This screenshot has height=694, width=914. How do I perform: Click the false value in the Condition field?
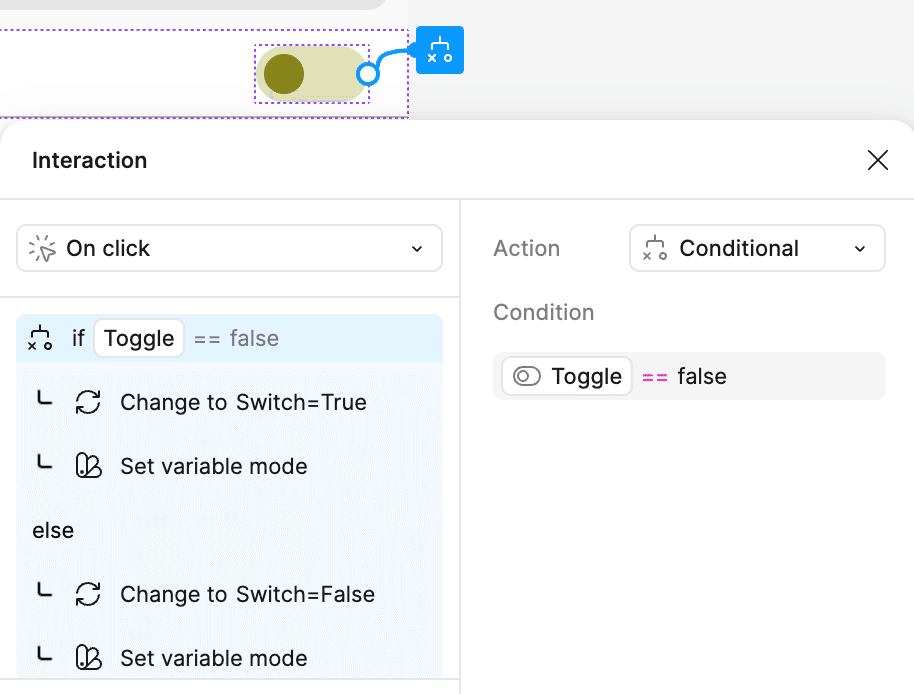[x=702, y=376]
